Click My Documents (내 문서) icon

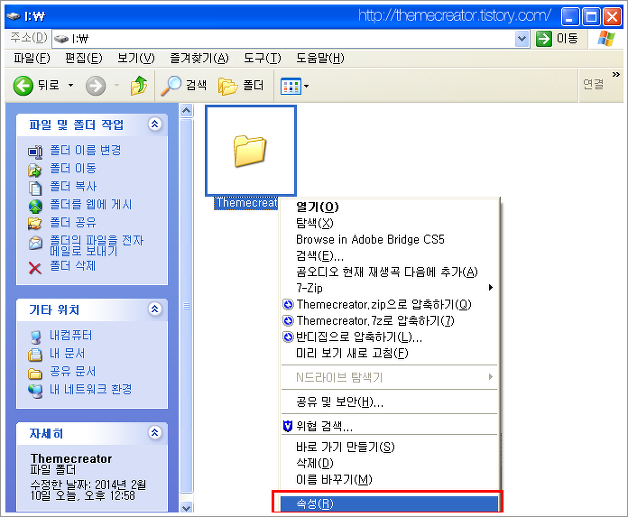(x=35, y=354)
